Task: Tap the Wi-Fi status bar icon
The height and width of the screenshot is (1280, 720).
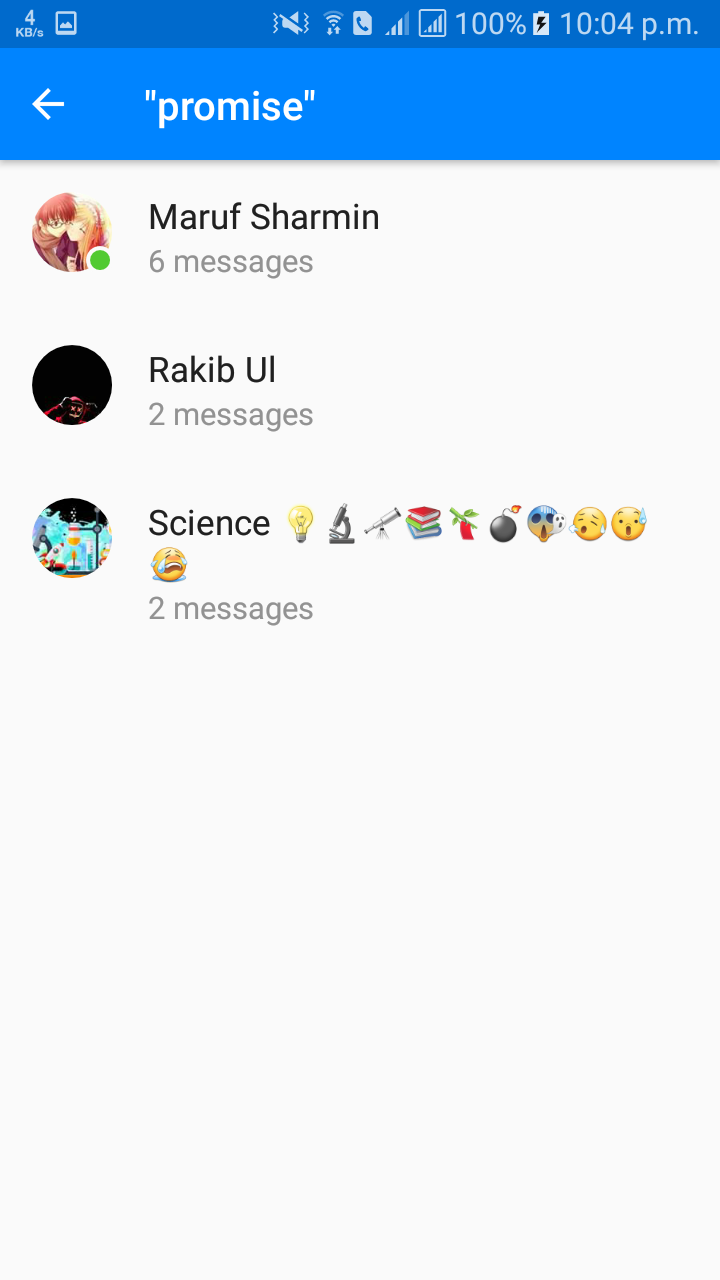Action: pyautogui.click(x=333, y=23)
